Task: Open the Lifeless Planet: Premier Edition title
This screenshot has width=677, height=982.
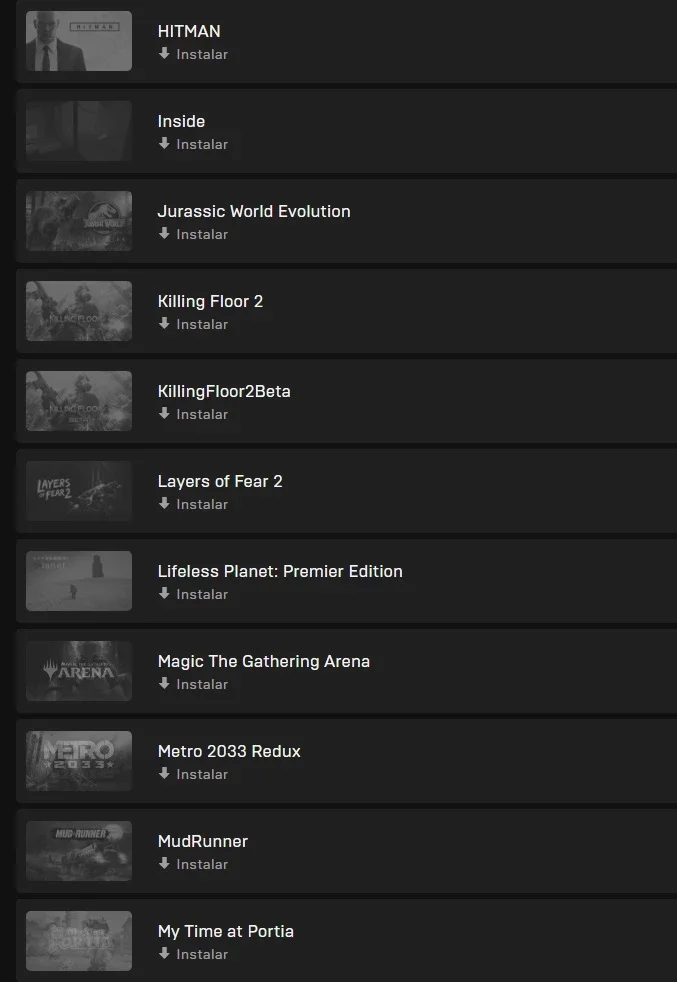Action: point(280,571)
